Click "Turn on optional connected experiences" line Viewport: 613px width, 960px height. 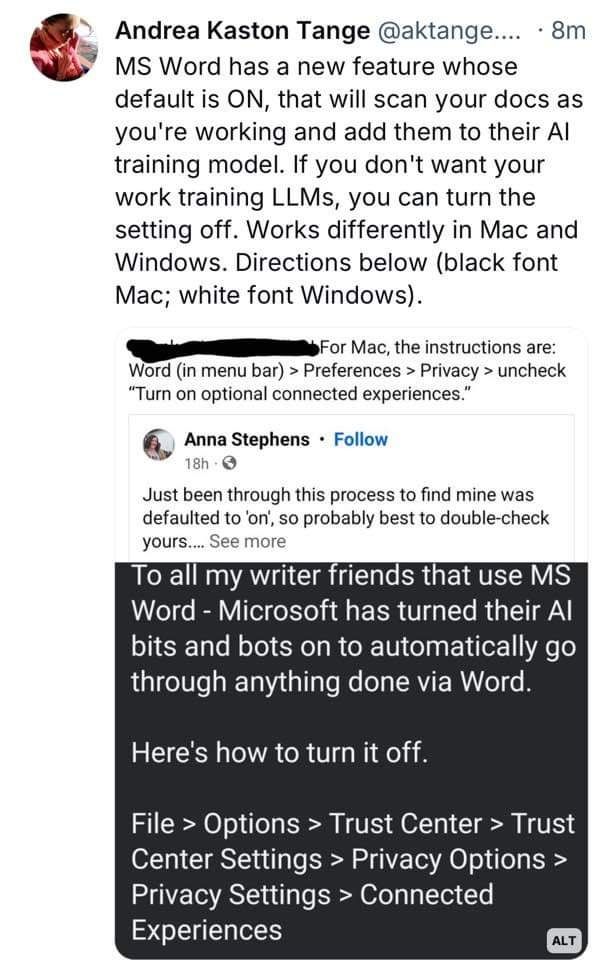coord(299,394)
